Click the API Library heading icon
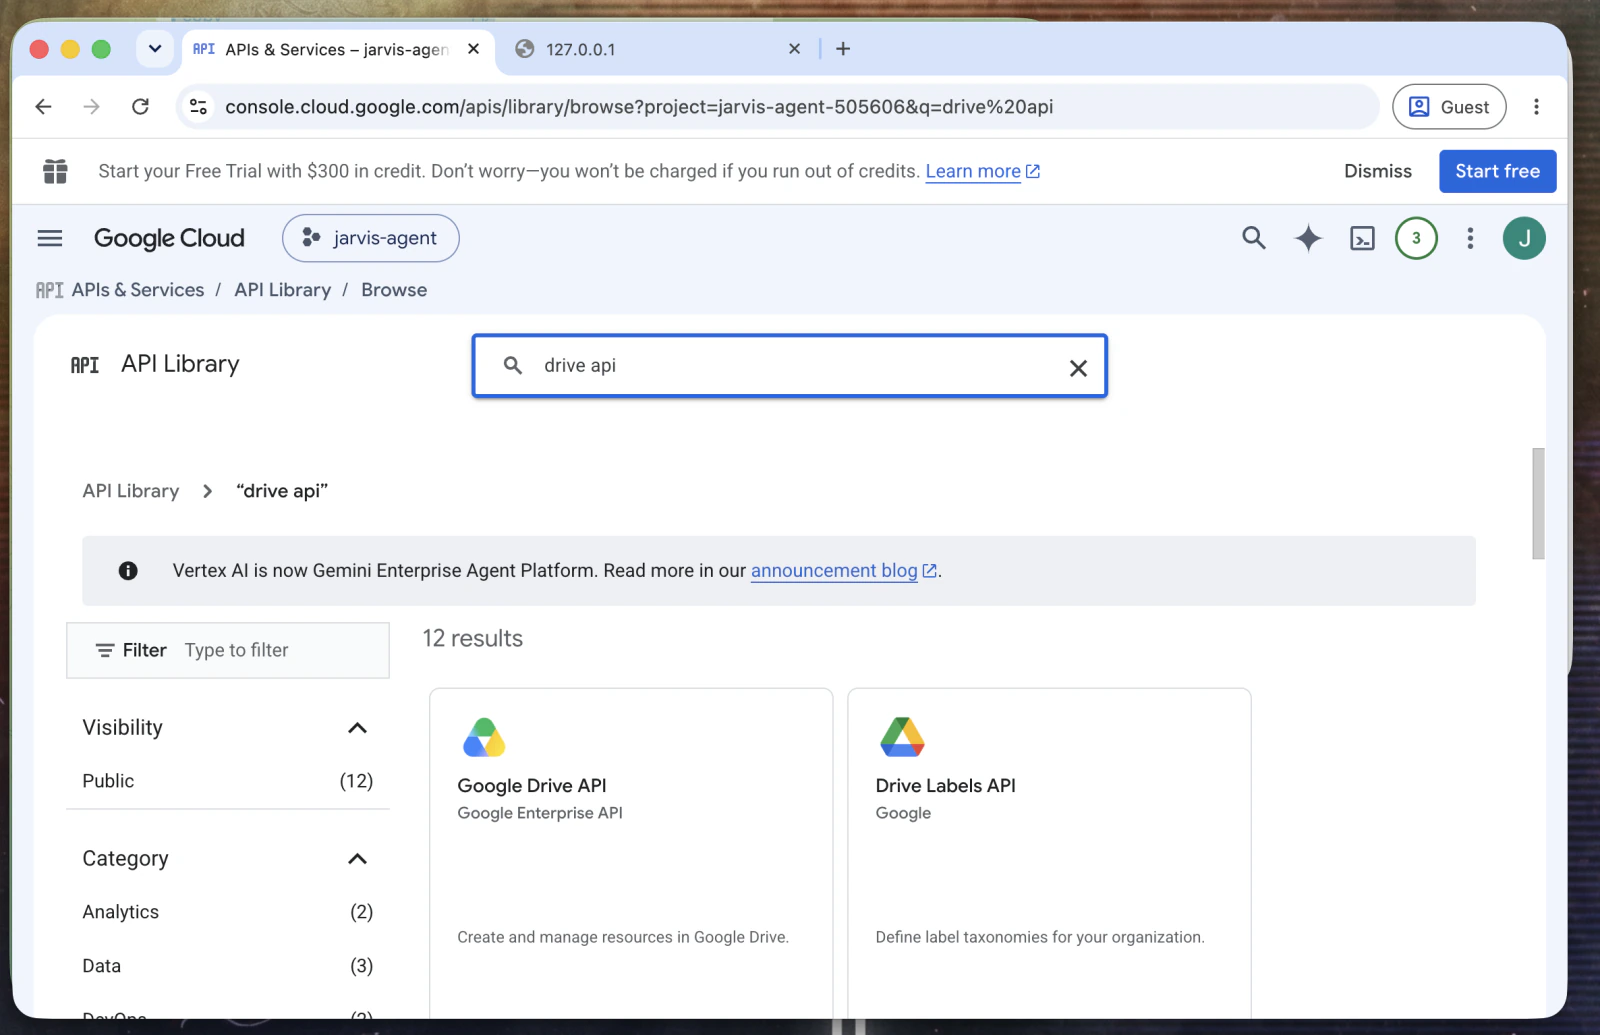The width and height of the screenshot is (1600, 1035). [85, 365]
